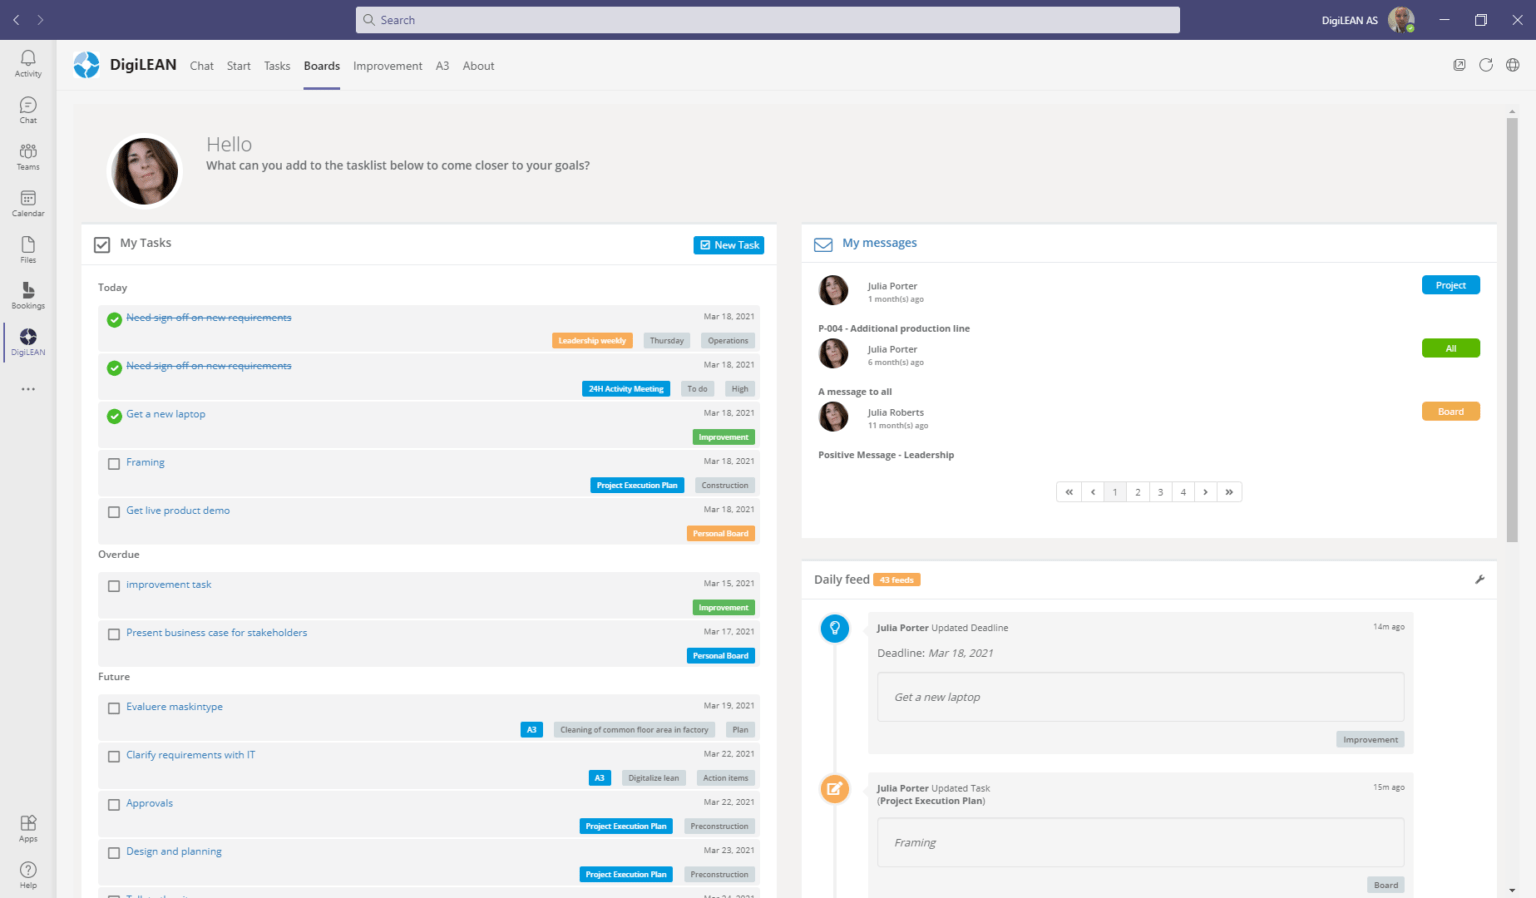
Task: Click the refresh icon
Action: click(x=1486, y=64)
